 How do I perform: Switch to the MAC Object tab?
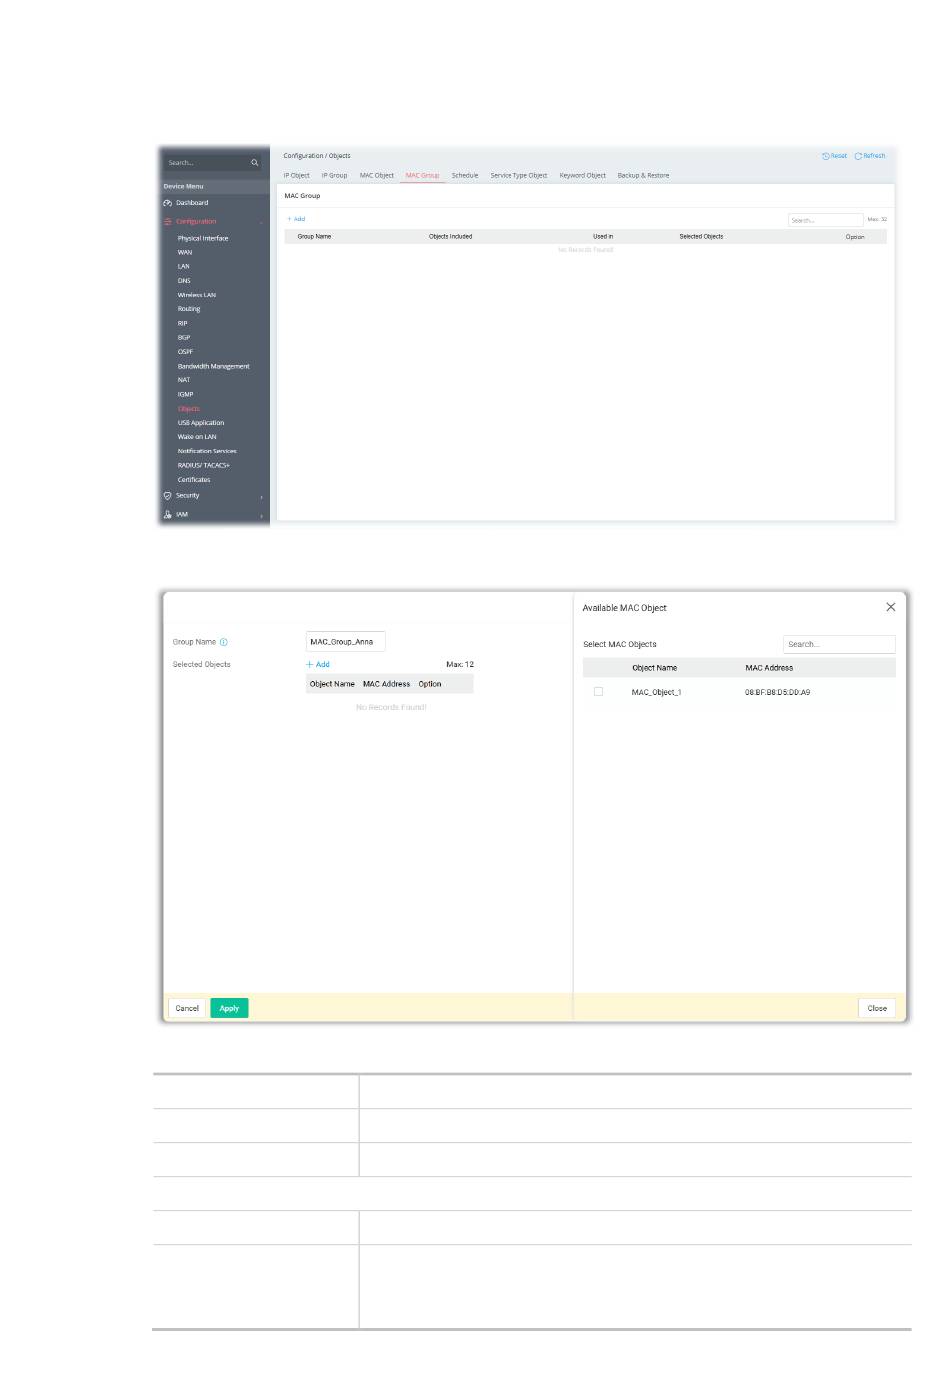[377, 175]
